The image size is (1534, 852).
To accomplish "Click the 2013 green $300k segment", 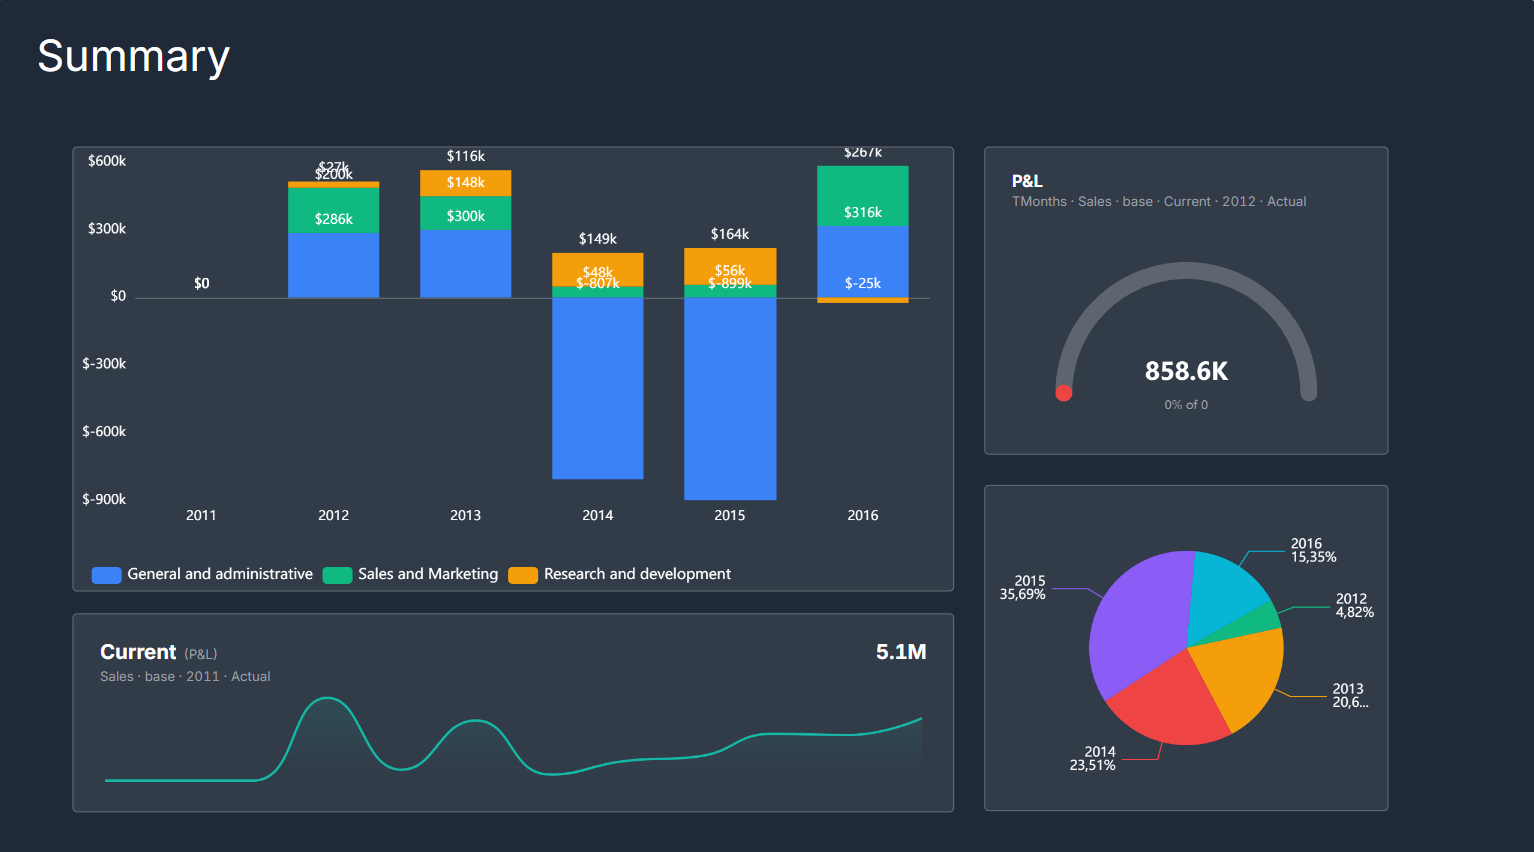I will [466, 213].
